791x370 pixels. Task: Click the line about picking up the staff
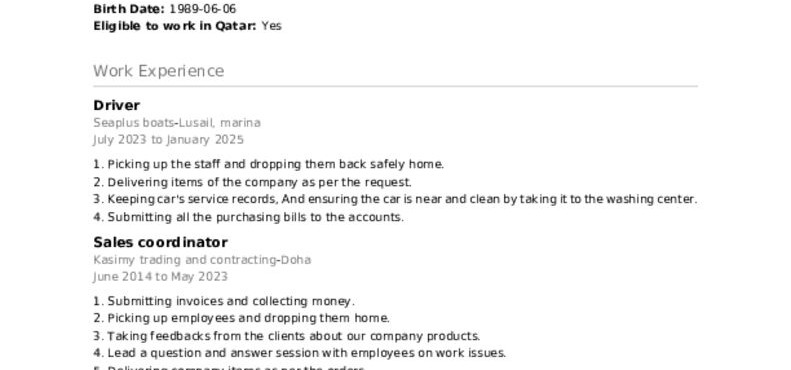(x=268, y=164)
